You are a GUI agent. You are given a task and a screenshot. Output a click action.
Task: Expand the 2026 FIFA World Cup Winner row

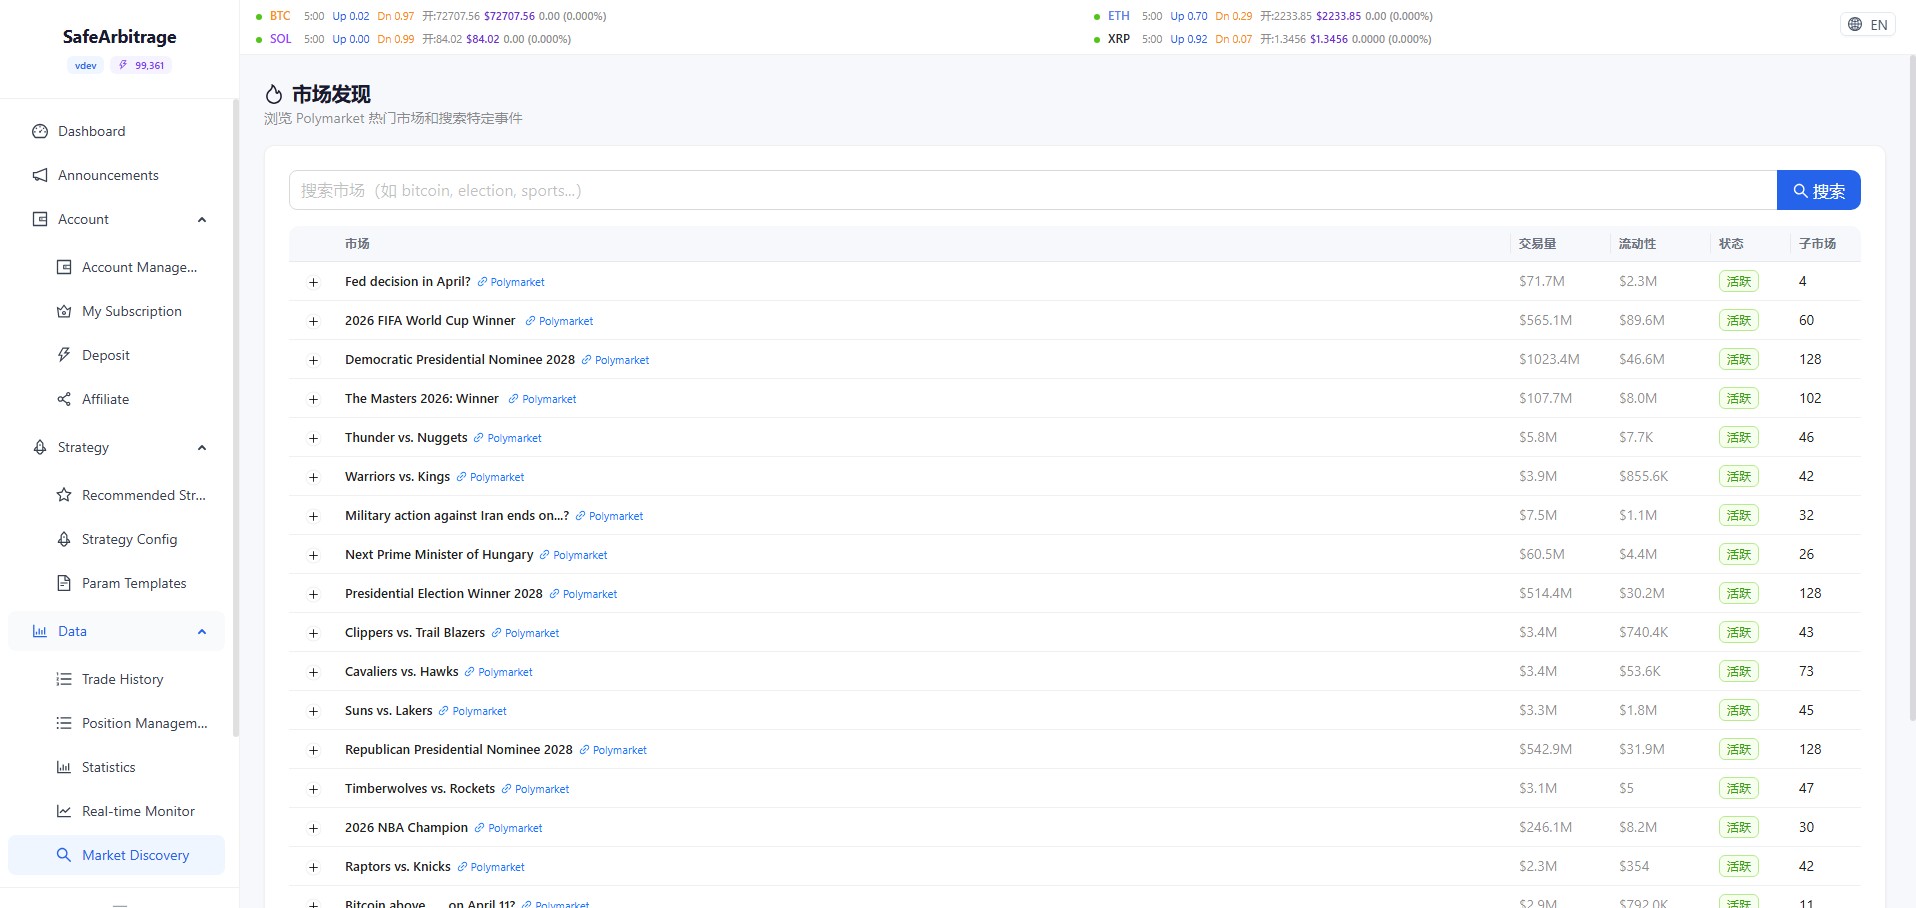click(x=313, y=322)
